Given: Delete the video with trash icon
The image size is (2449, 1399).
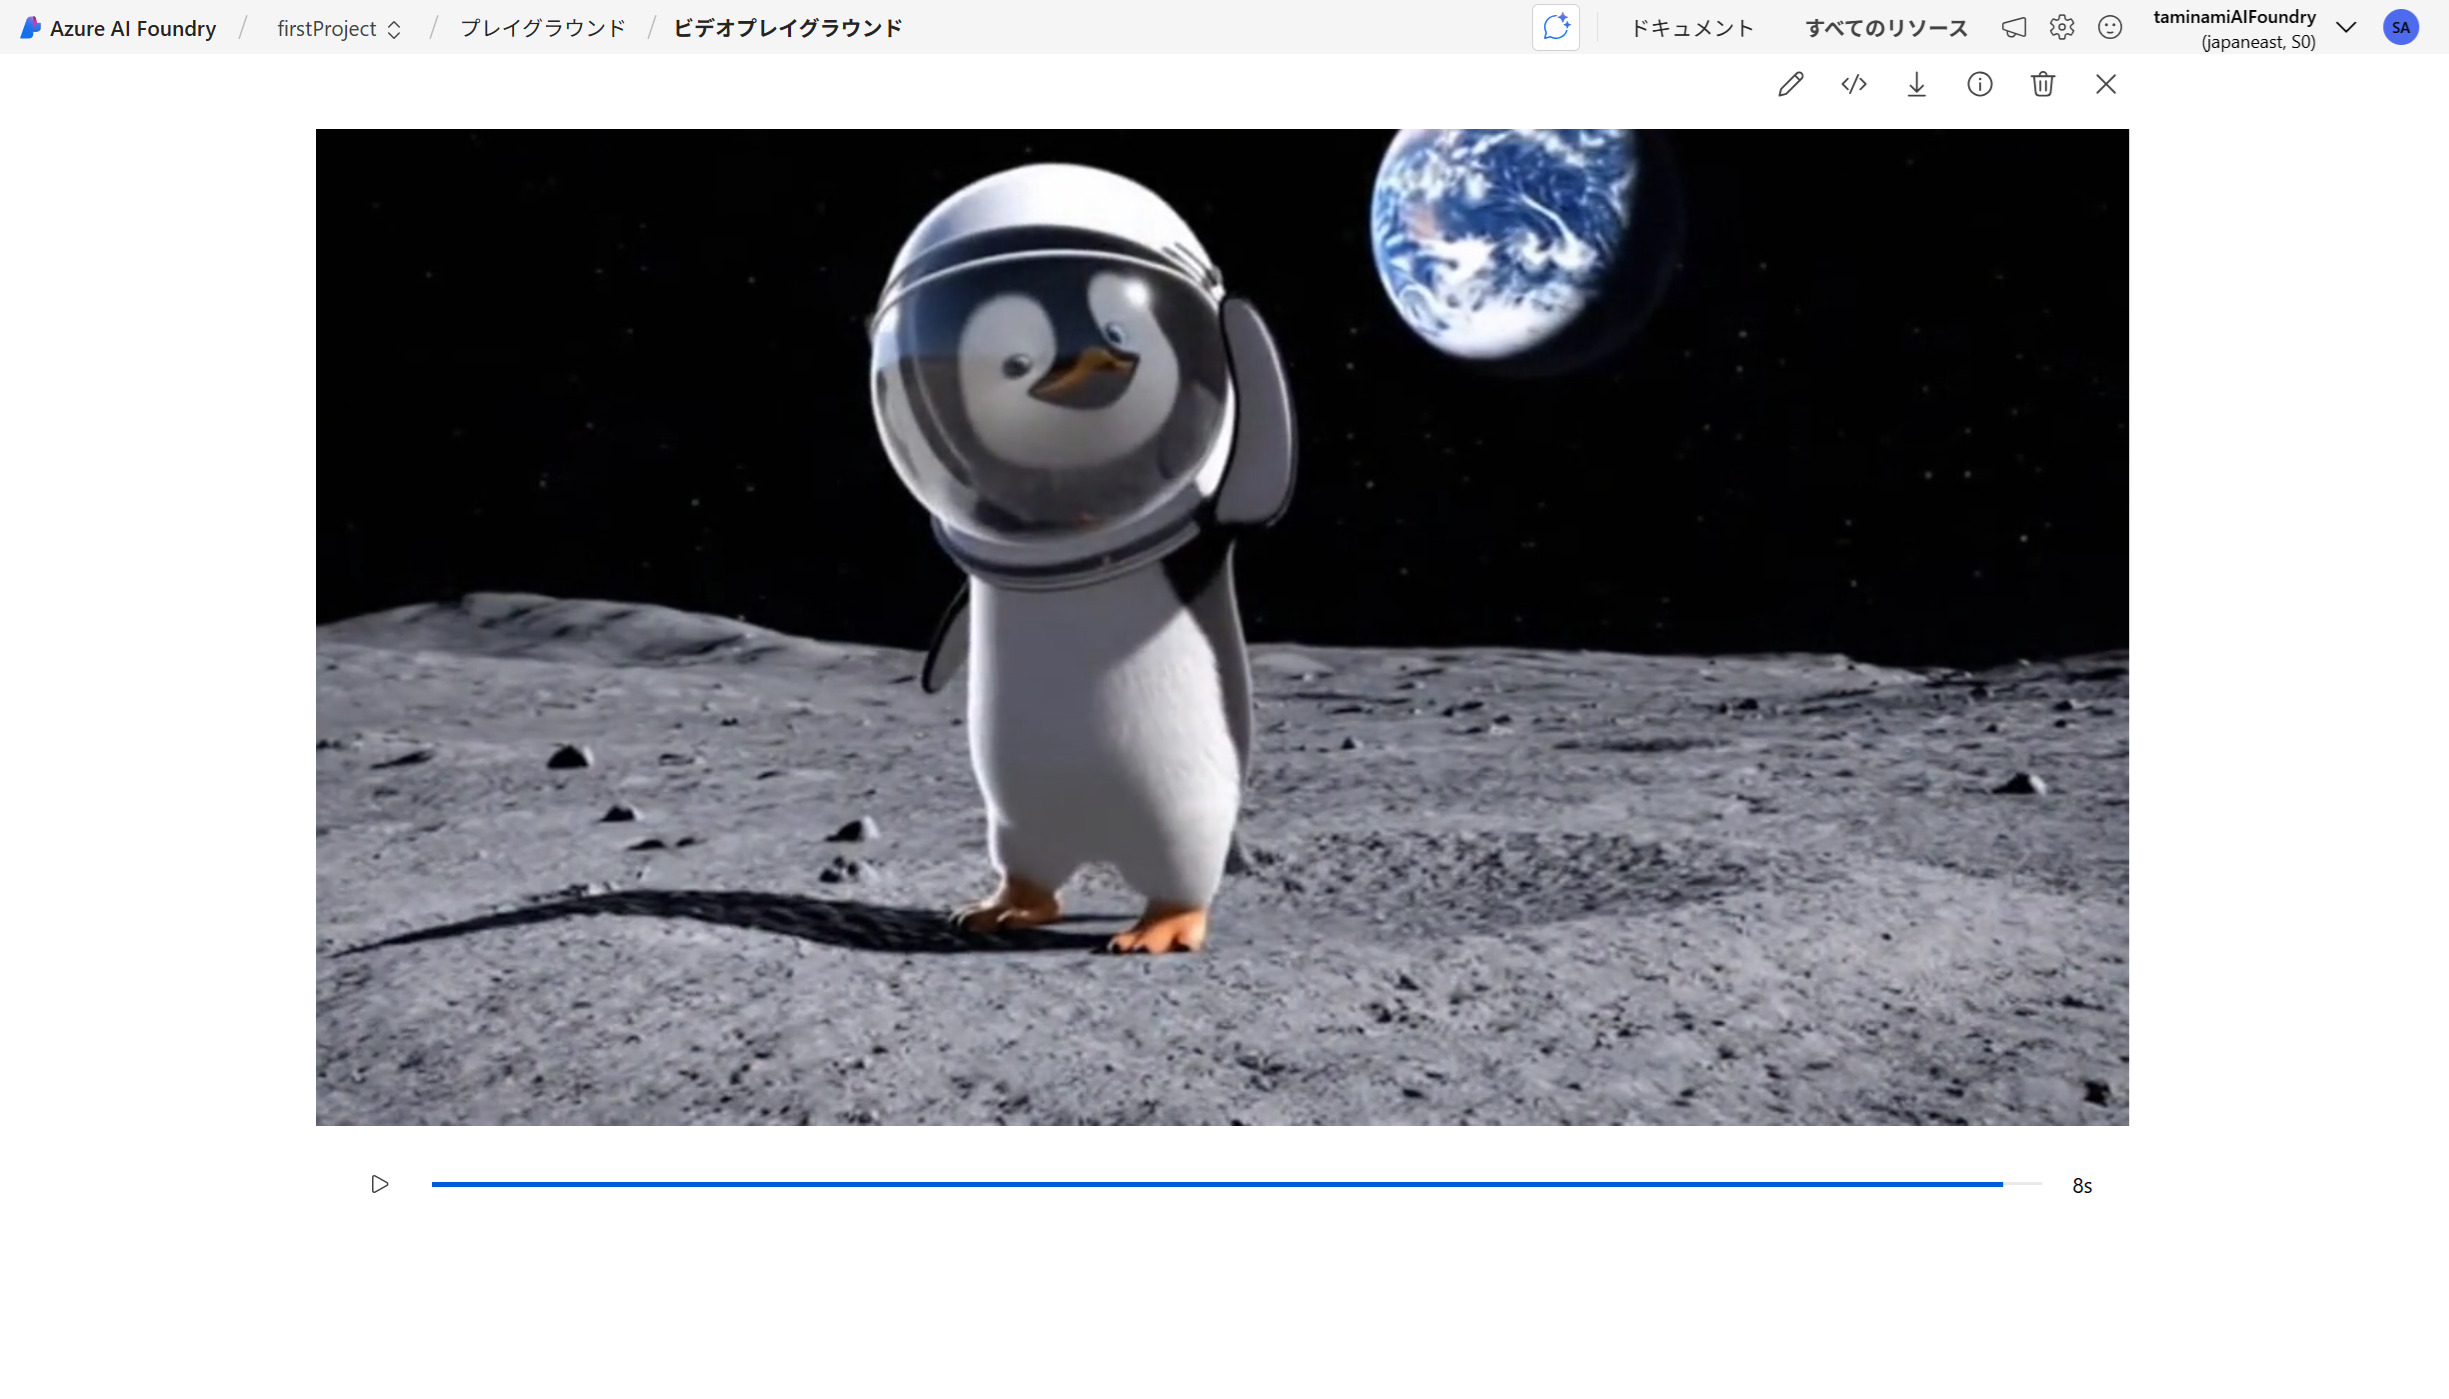Looking at the screenshot, I should (x=2042, y=84).
